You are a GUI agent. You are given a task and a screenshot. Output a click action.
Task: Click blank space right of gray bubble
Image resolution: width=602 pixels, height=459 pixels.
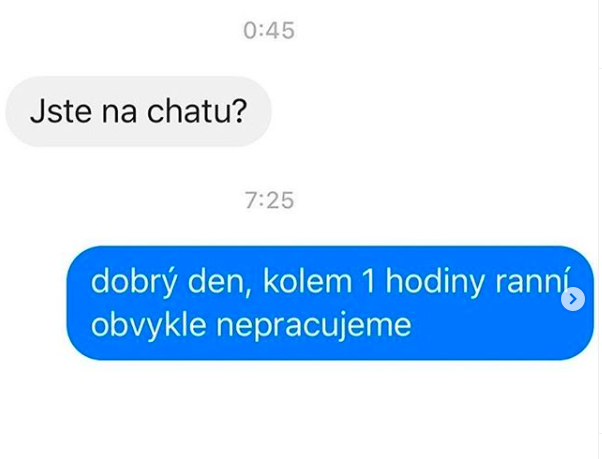(430, 112)
